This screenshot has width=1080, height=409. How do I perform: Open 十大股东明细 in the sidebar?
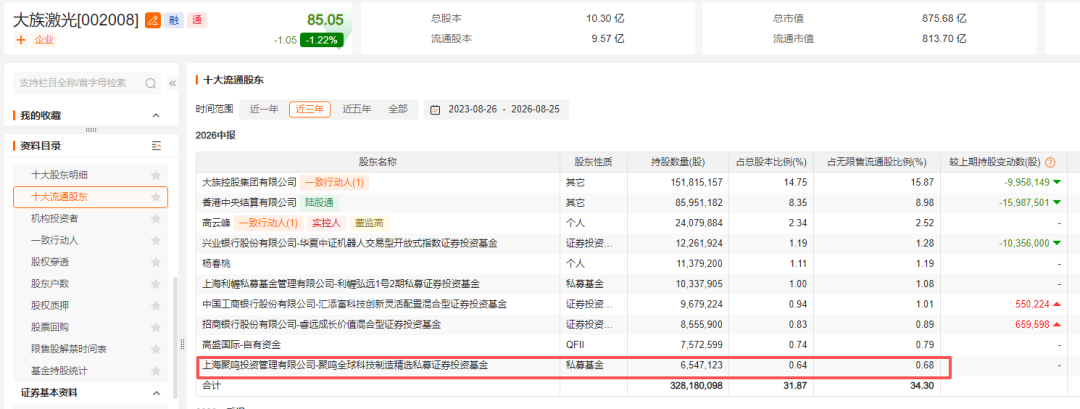click(59, 175)
